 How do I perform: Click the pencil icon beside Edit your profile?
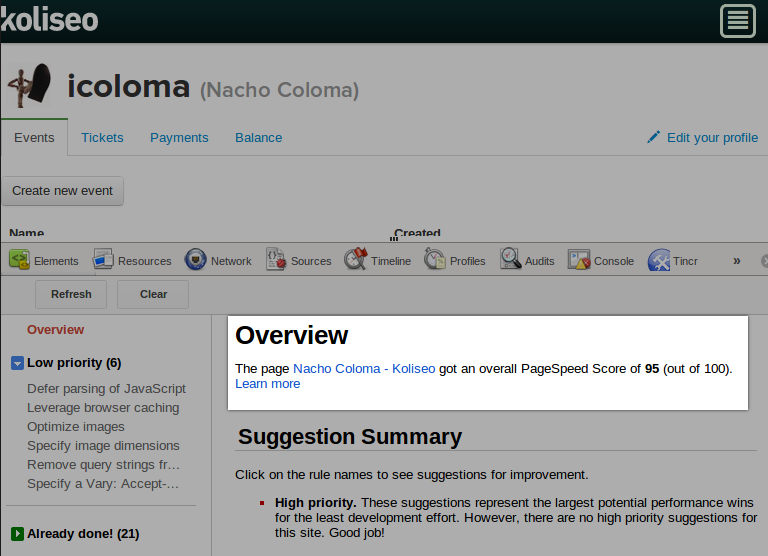tap(653, 137)
